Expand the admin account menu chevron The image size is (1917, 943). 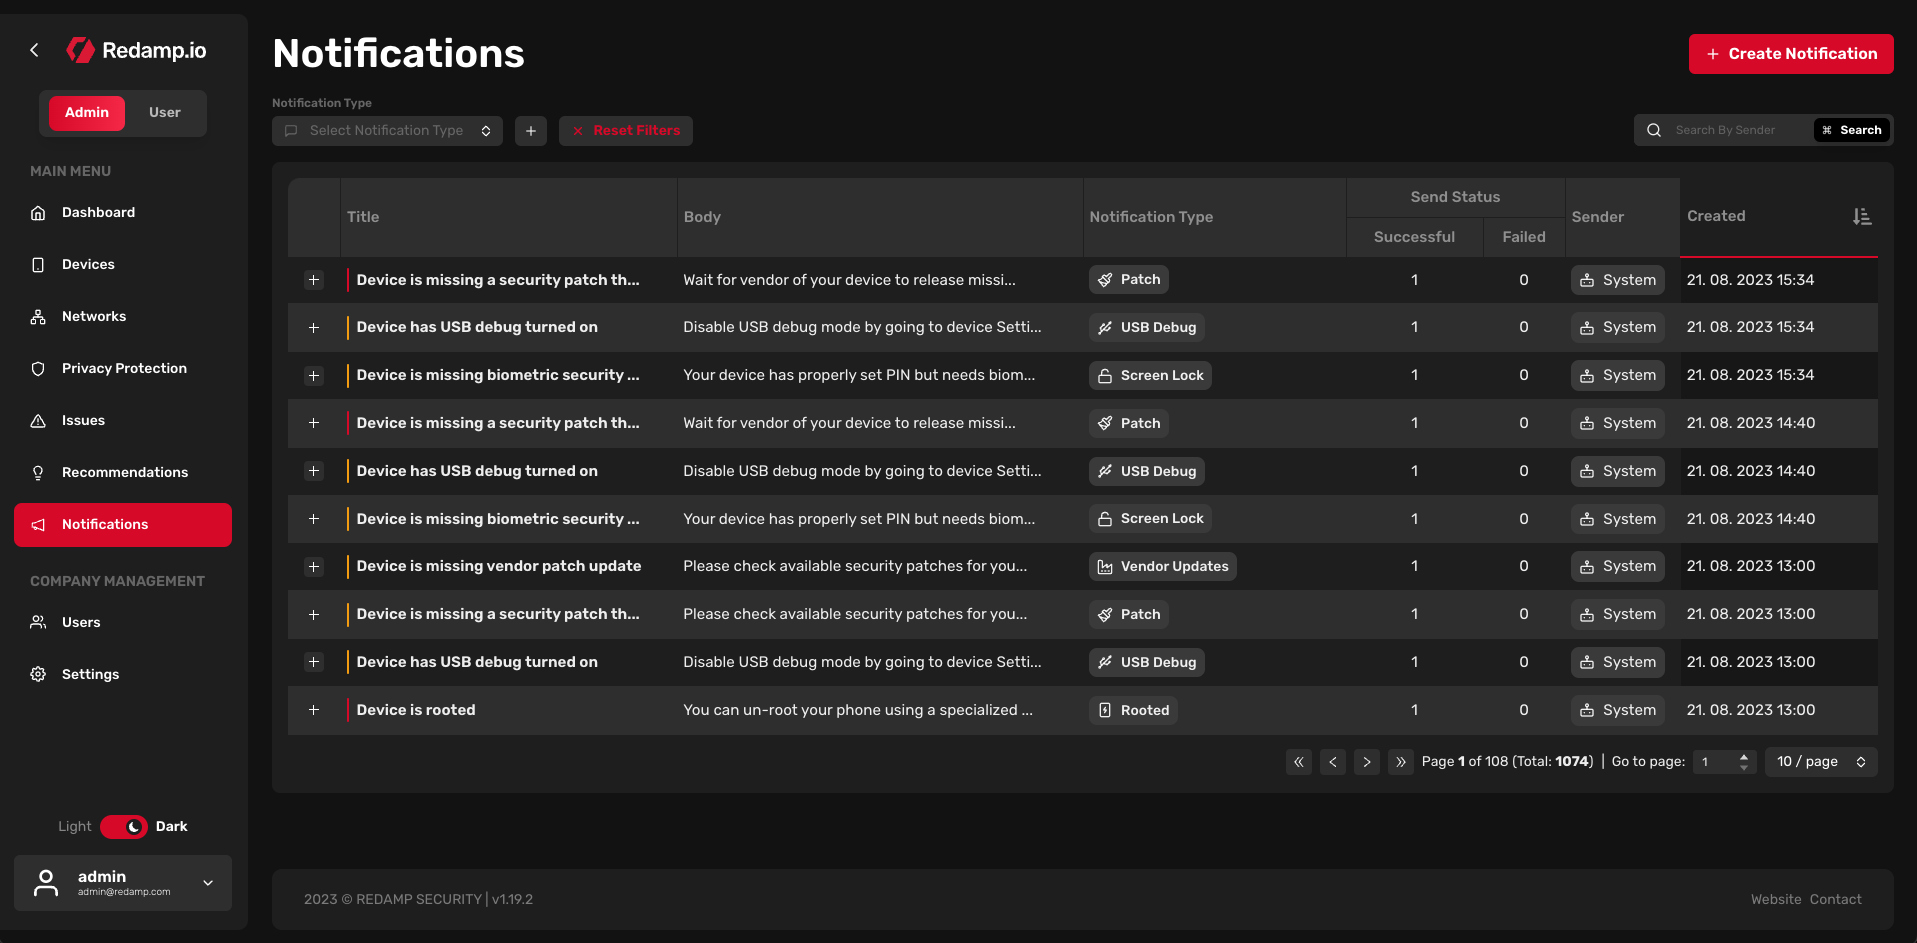tap(208, 883)
